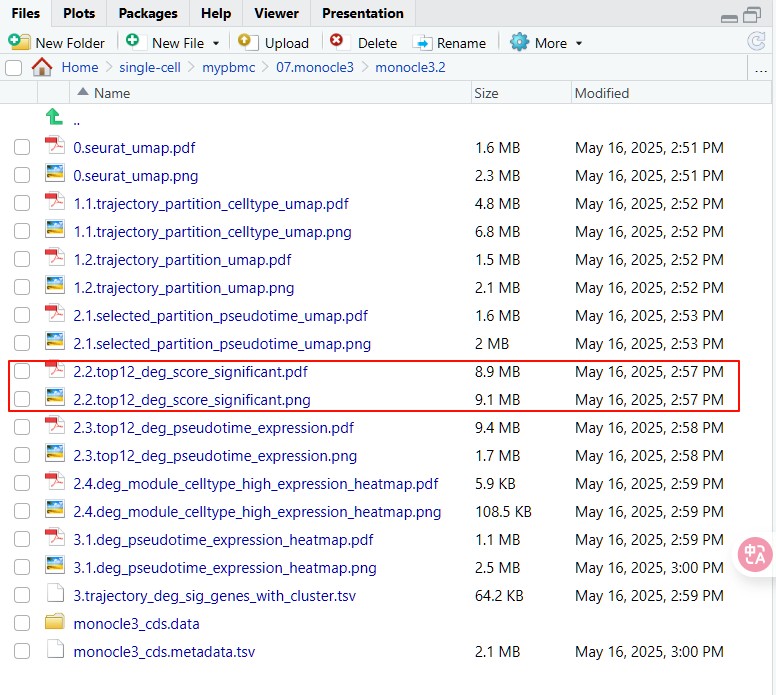
Task: Click the green parent directory arrow
Action: [54, 117]
